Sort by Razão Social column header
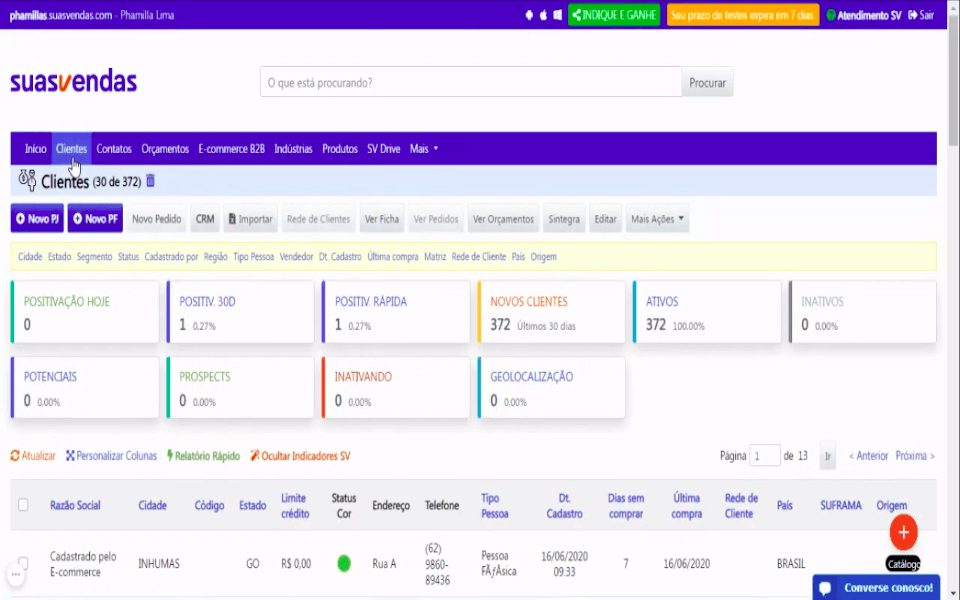The width and height of the screenshot is (960, 600). tap(75, 505)
